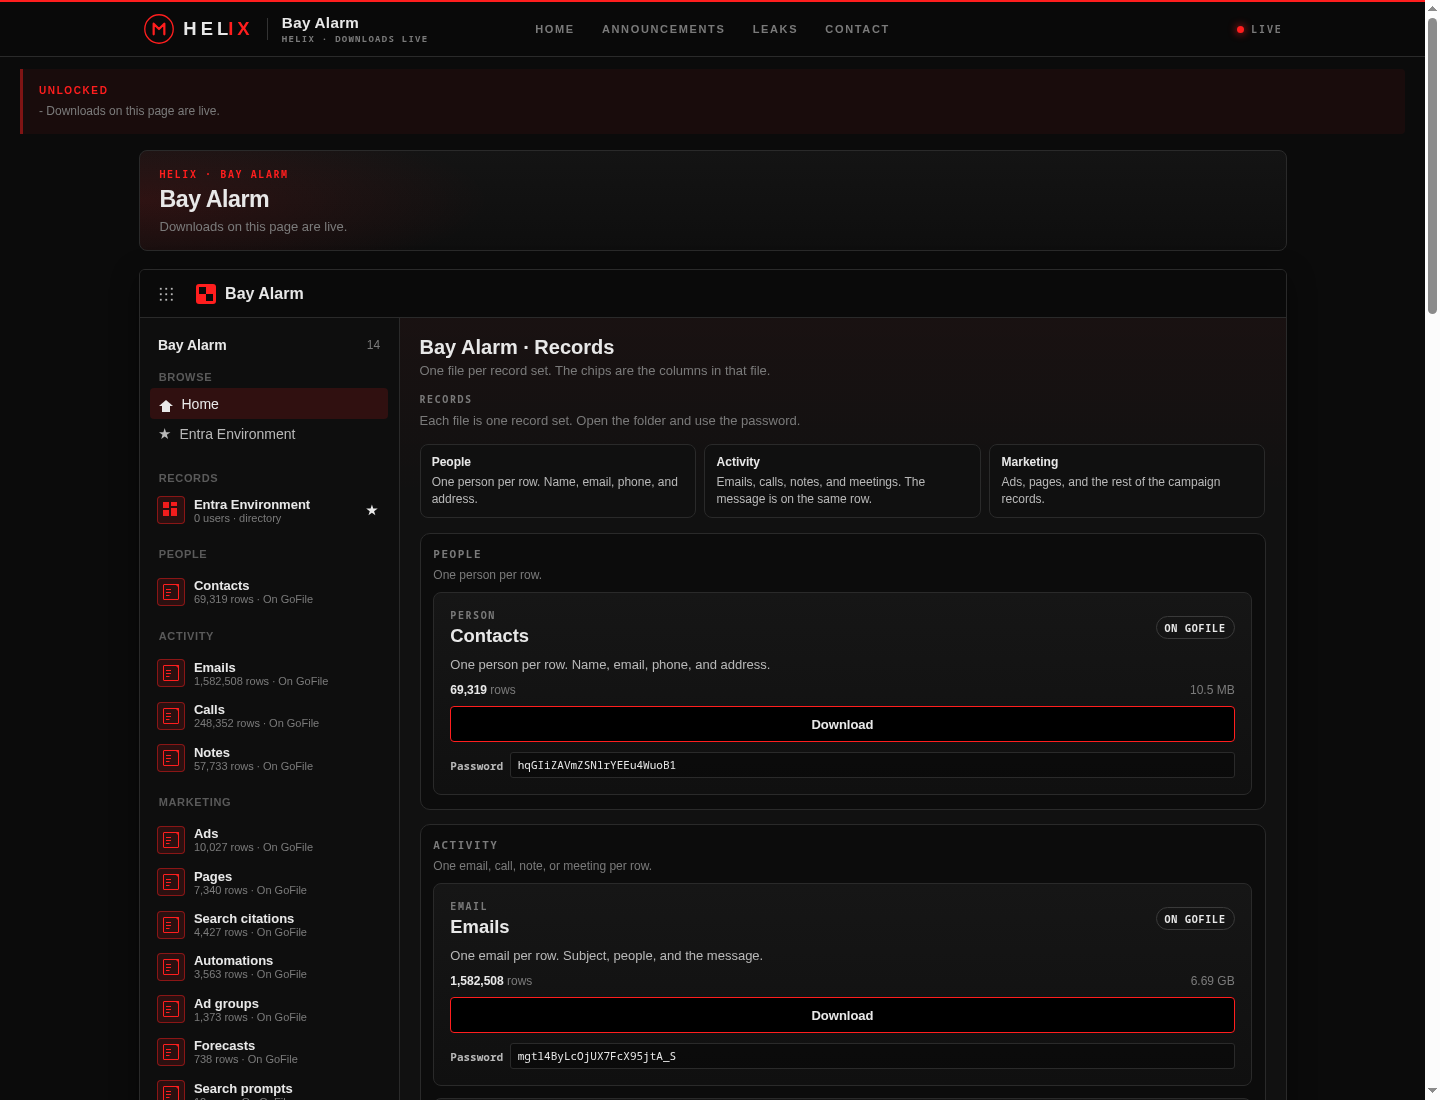Click the Helix logo icon

point(158,29)
